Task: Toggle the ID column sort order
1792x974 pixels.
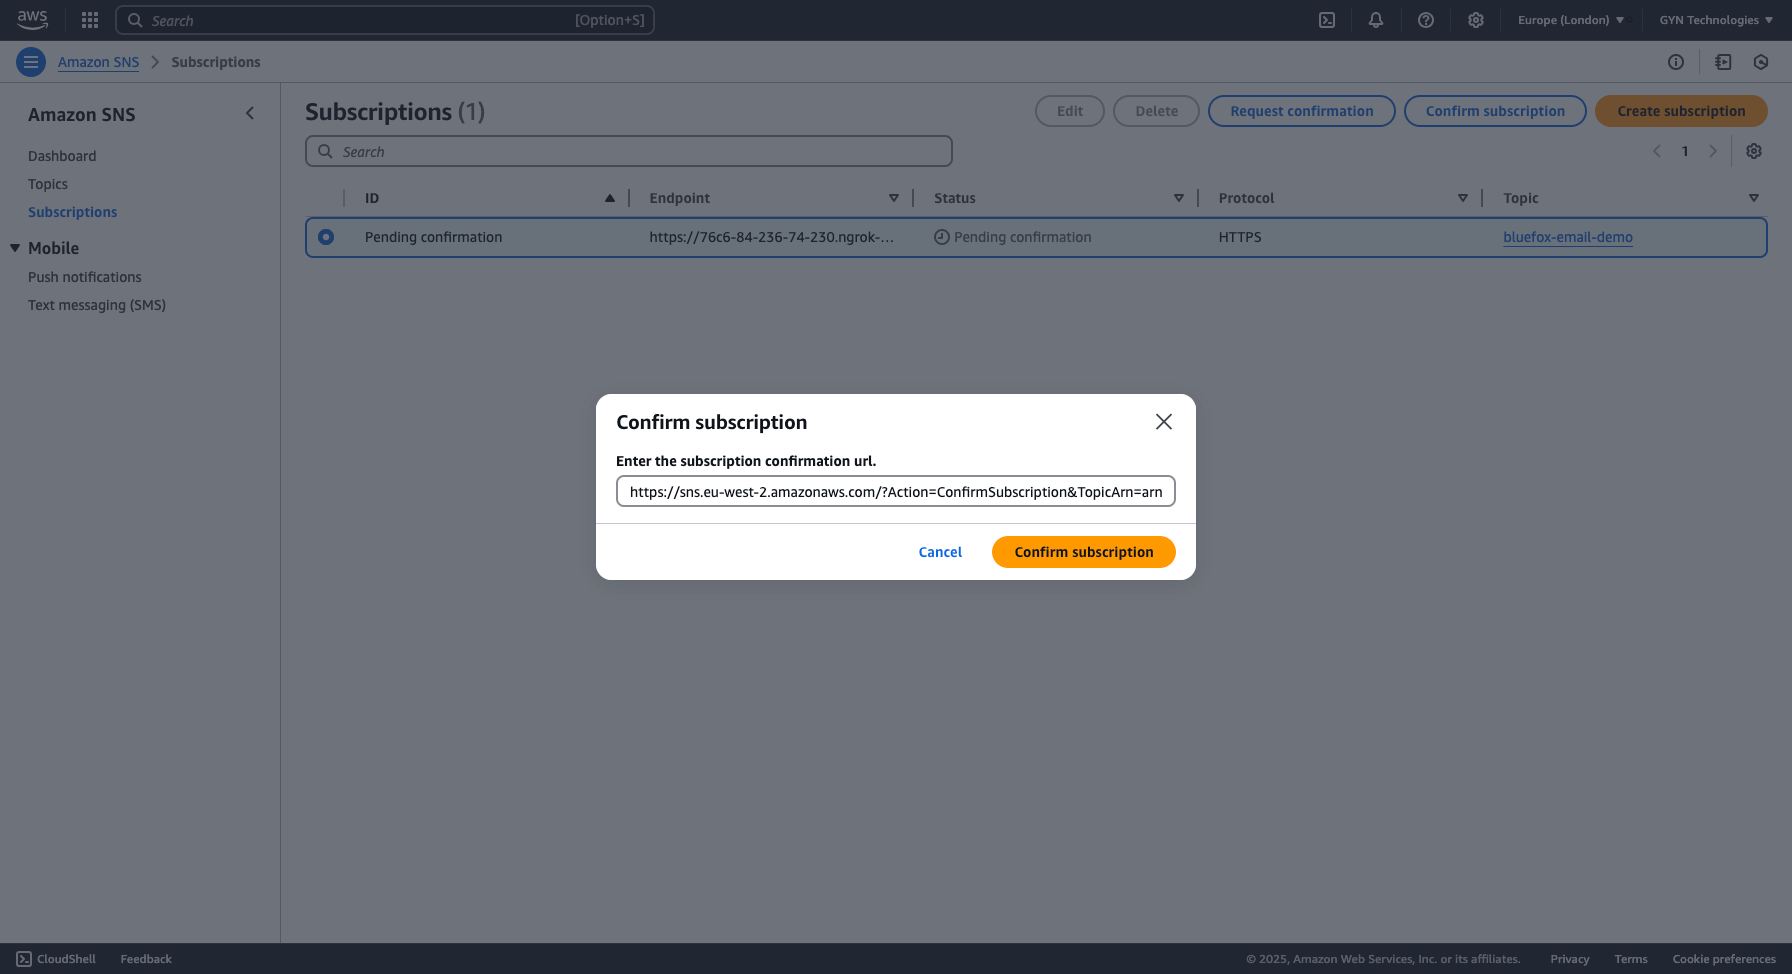Action: click(x=610, y=198)
